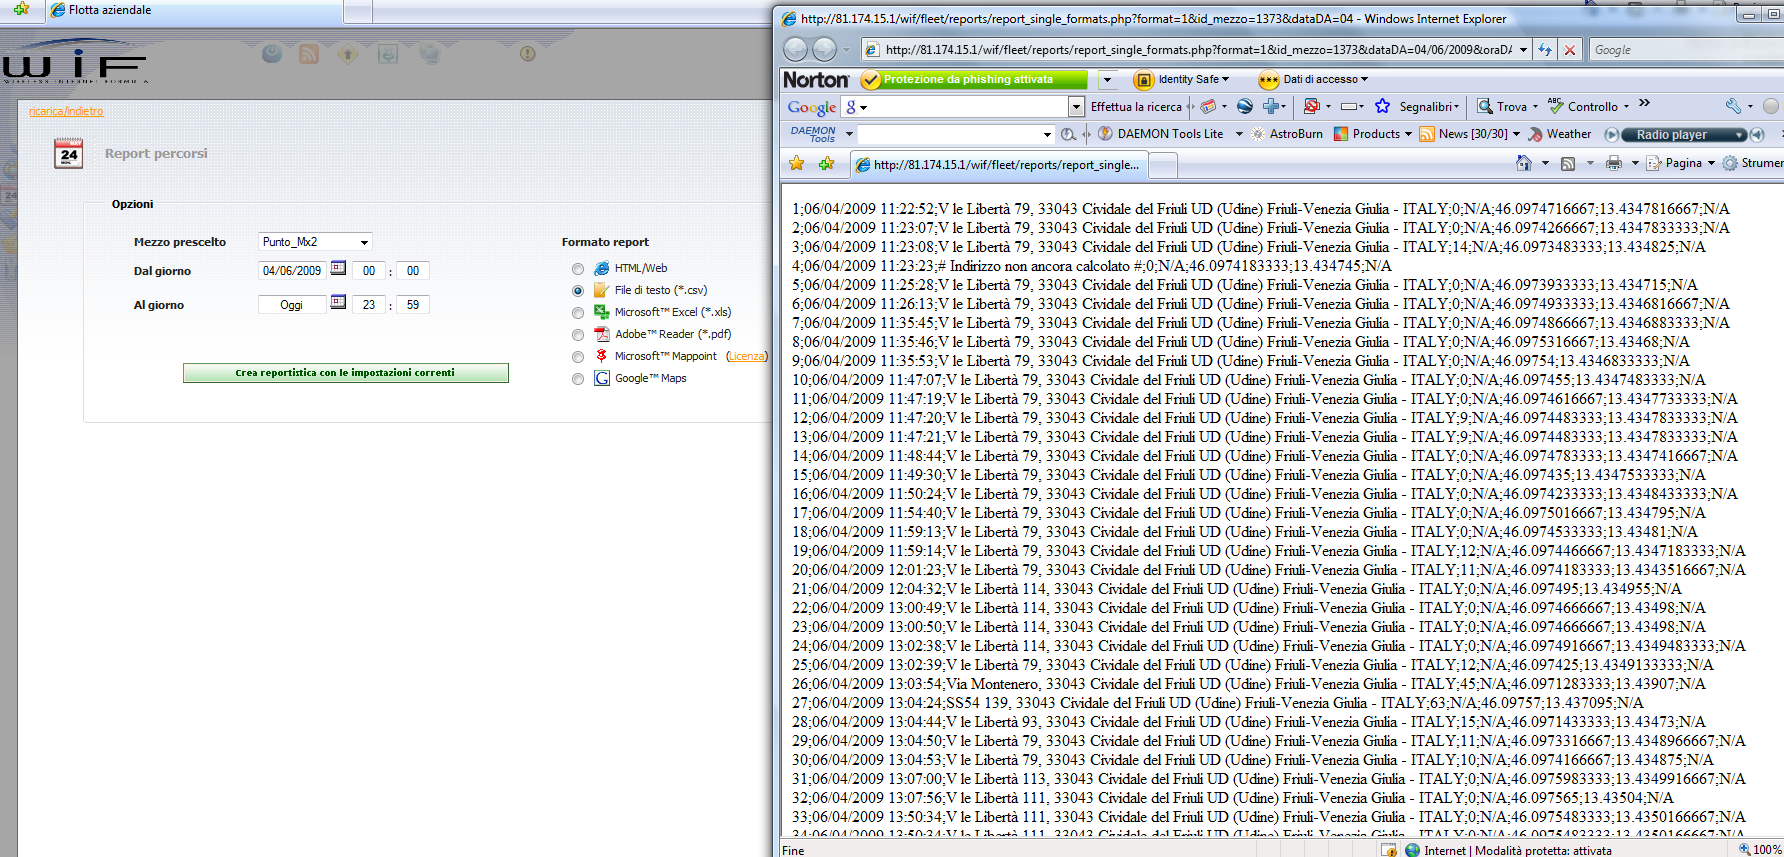Click the green refresh document icon in header

[388, 54]
